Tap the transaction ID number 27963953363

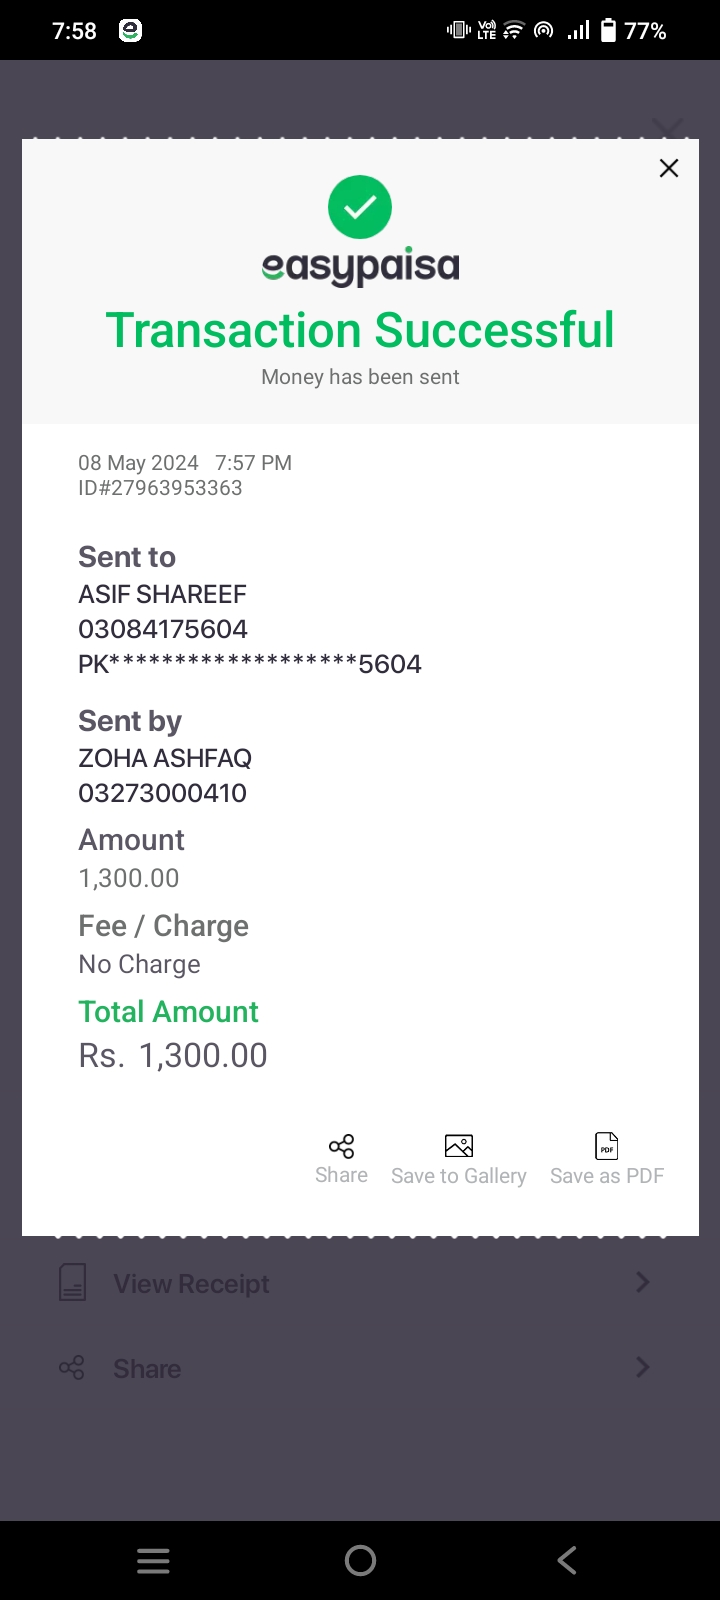click(x=172, y=488)
